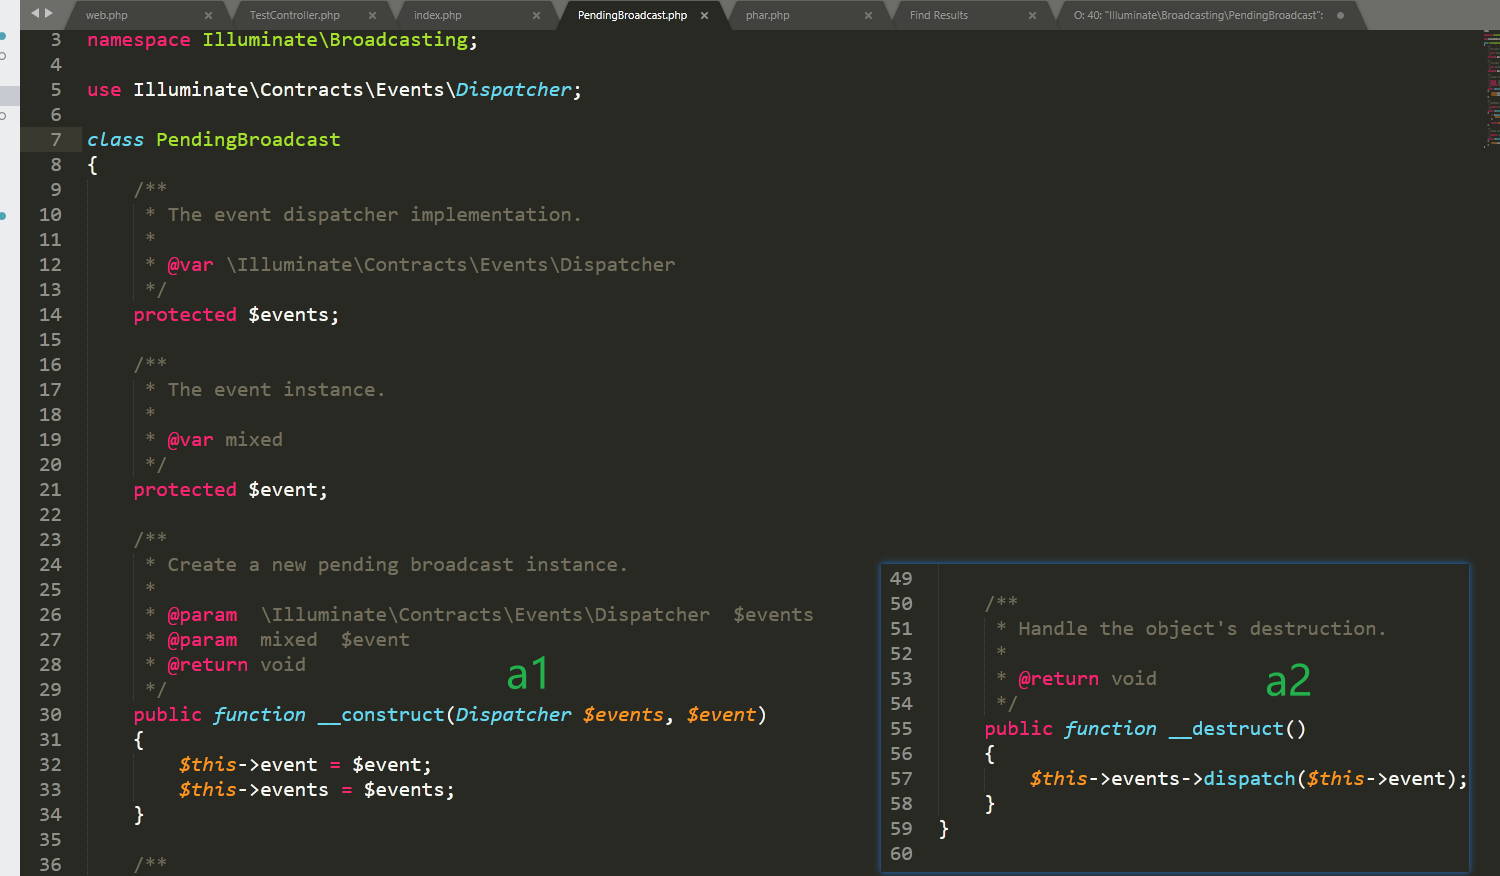
Task: Click line number 7 in the gutter
Action: [56, 140]
